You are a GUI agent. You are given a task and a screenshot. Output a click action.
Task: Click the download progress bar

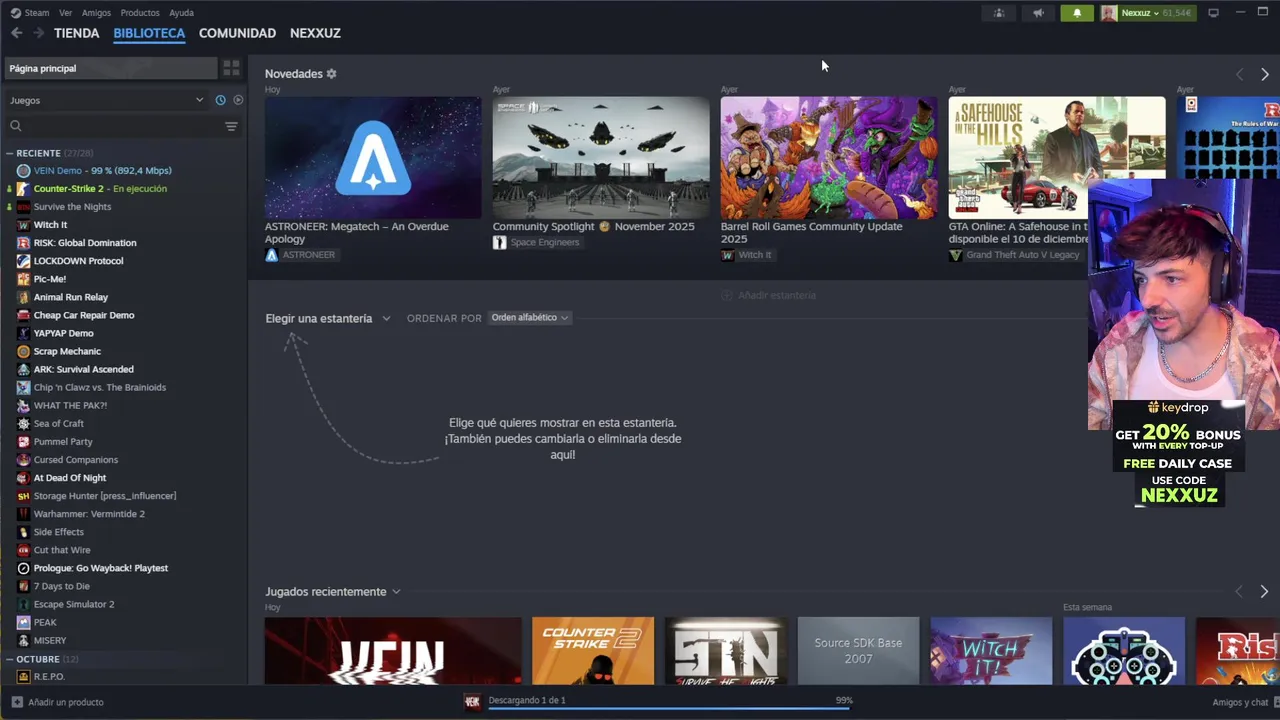point(669,708)
